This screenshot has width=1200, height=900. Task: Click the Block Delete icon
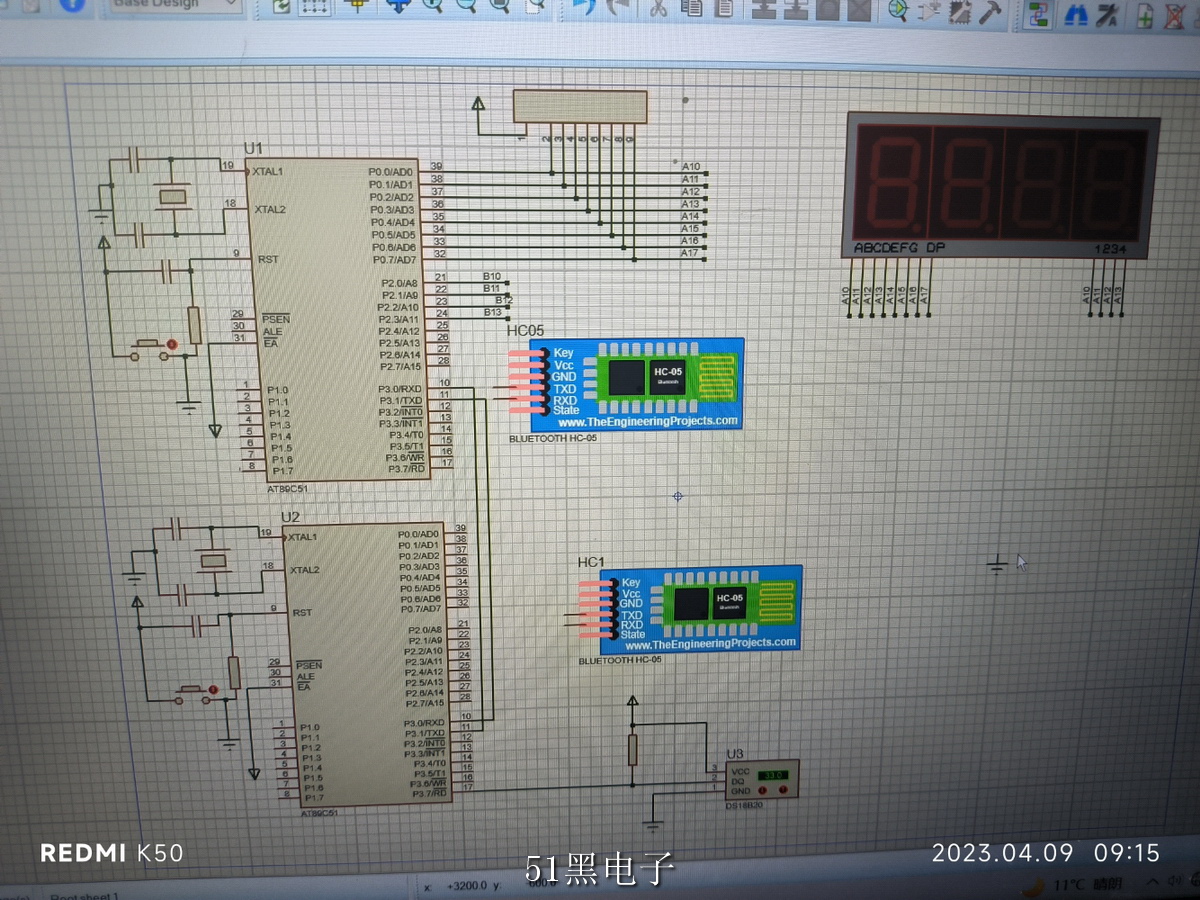tap(859, 11)
